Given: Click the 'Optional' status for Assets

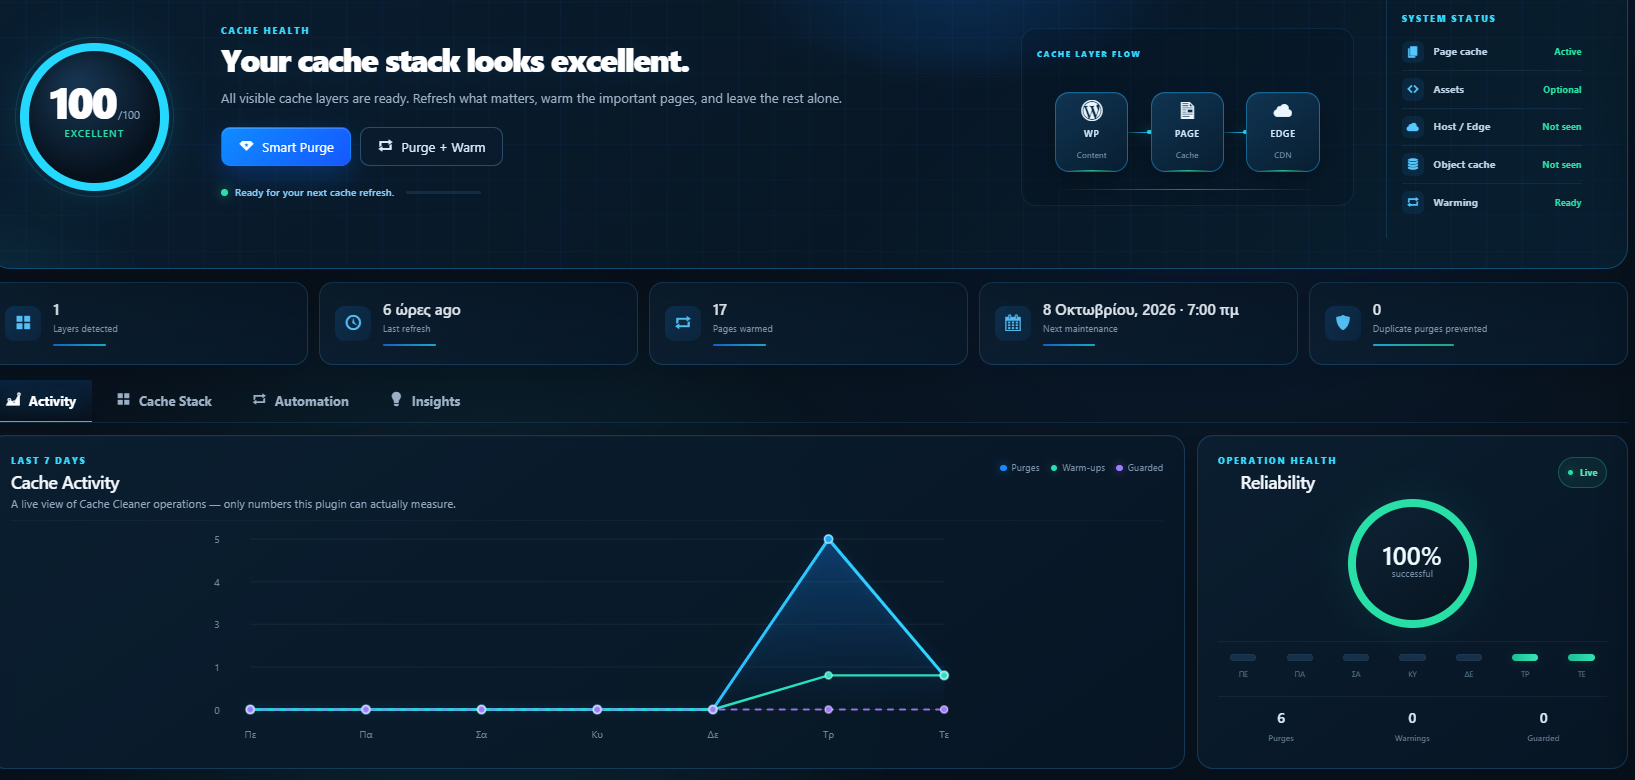Looking at the screenshot, I should (x=1562, y=90).
